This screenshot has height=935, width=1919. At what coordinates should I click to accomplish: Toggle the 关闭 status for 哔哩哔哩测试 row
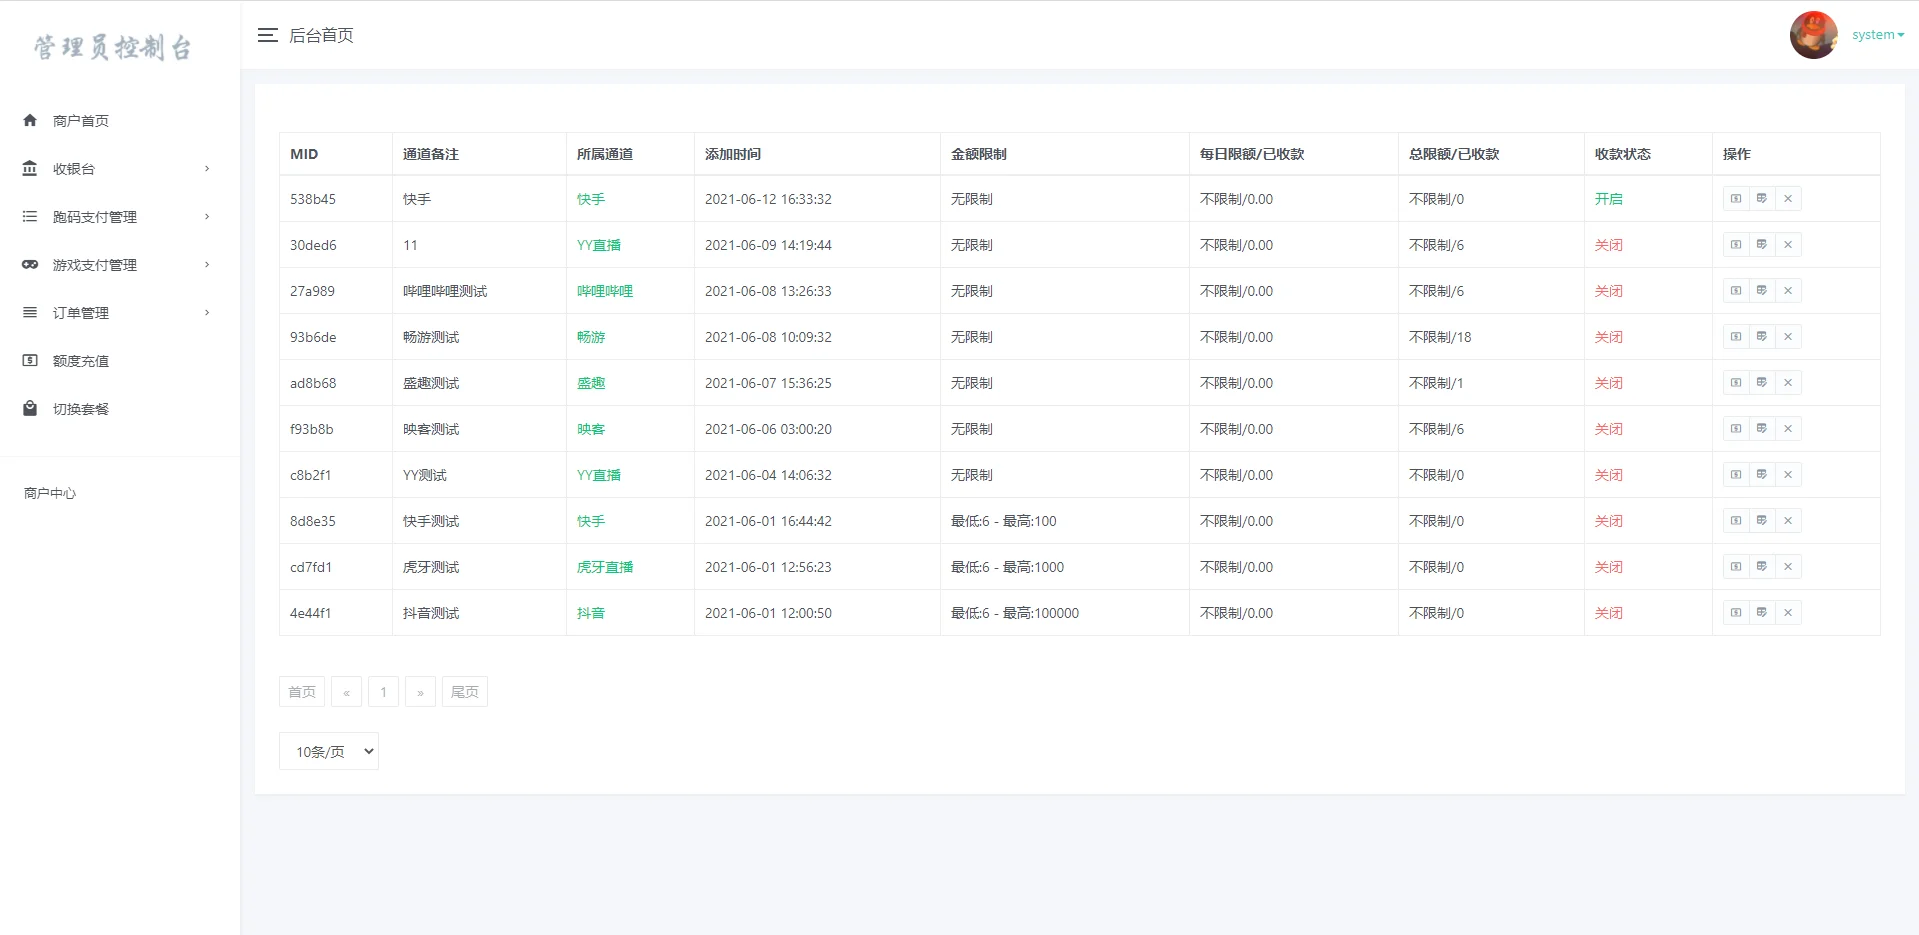(x=1608, y=291)
